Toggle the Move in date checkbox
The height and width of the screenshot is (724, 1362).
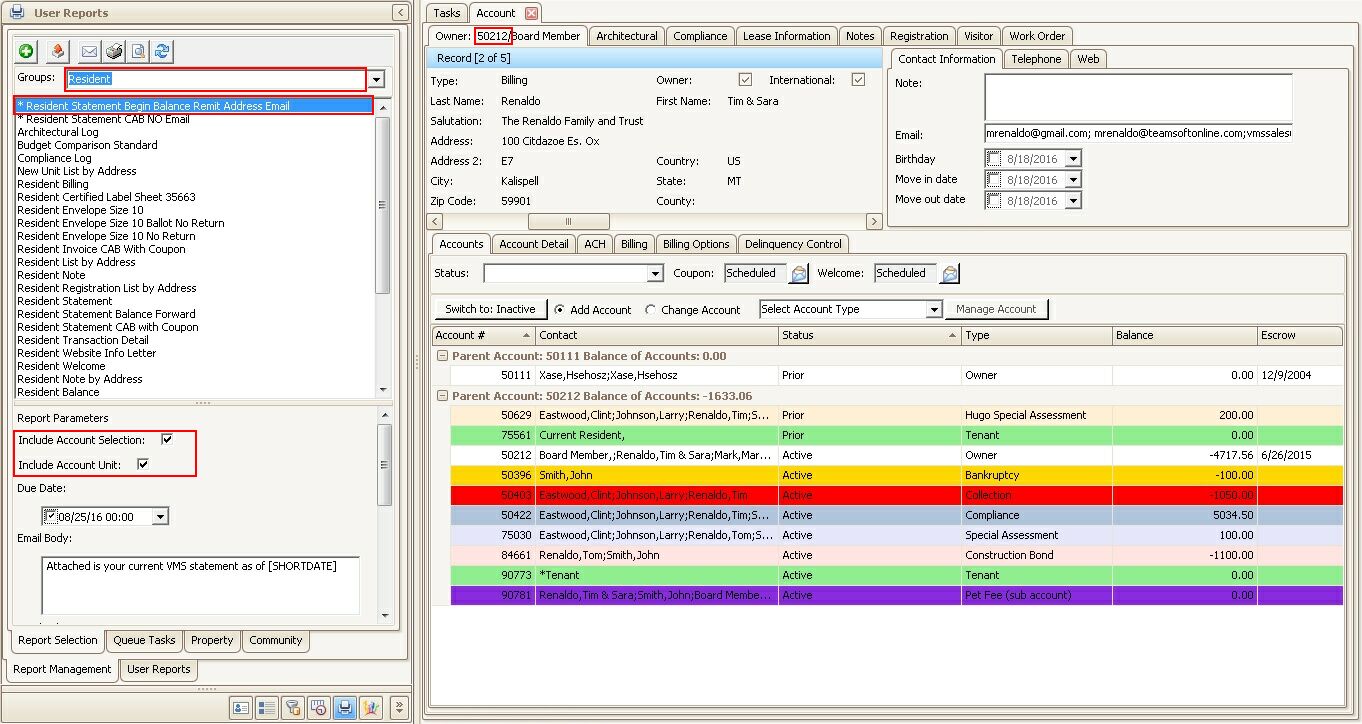click(x=993, y=180)
